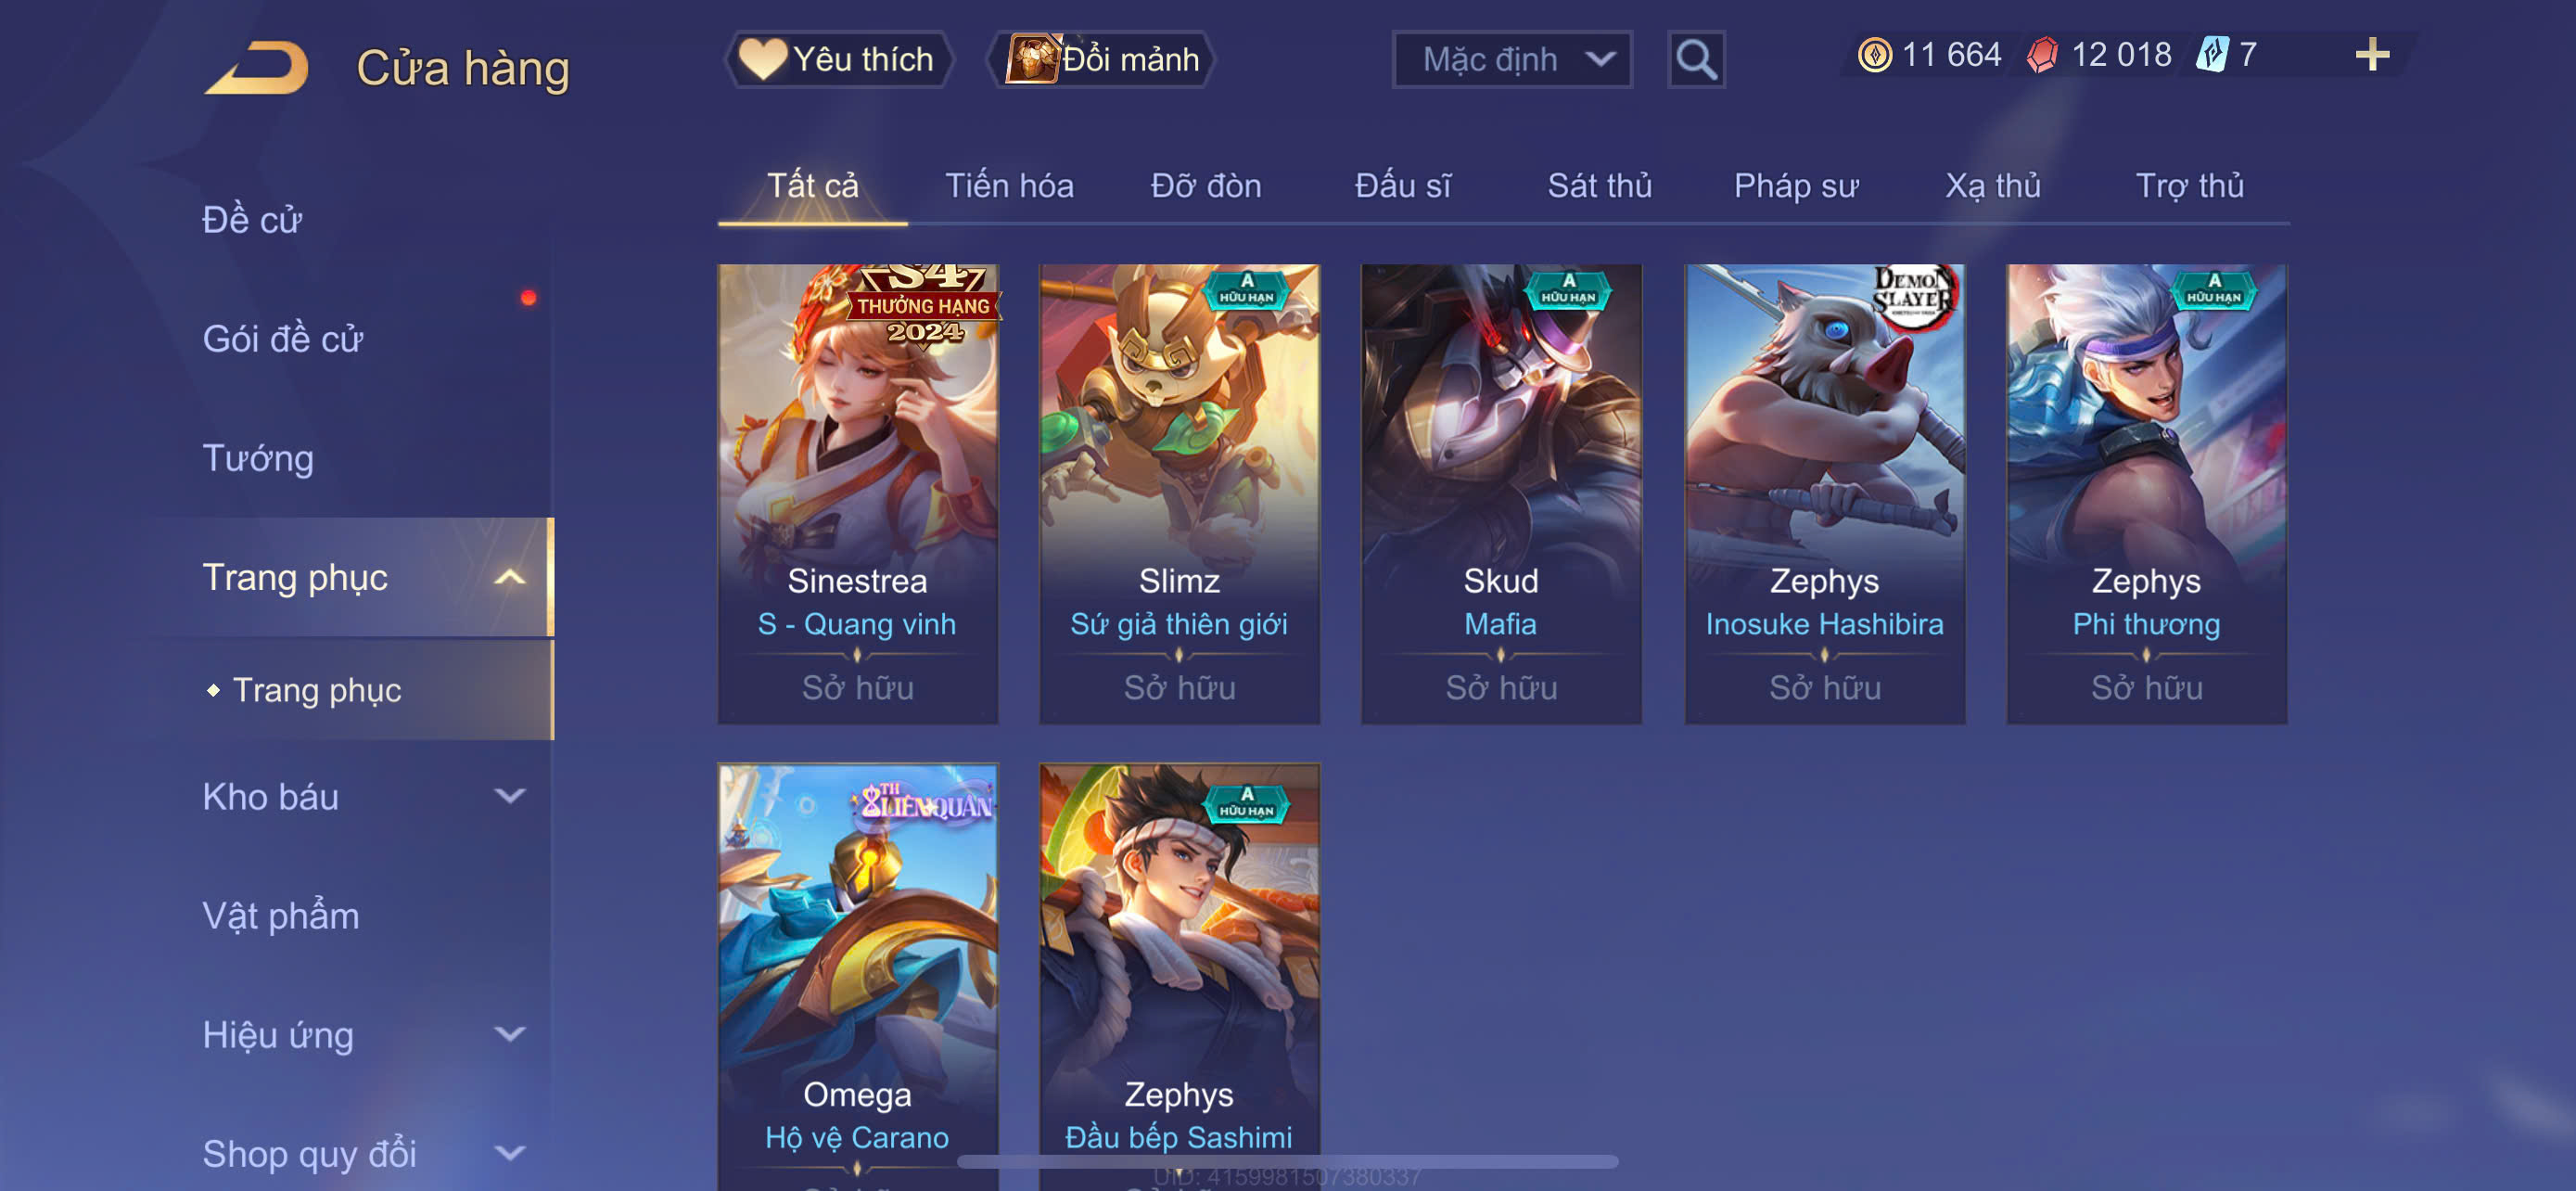Open the Mặc định sort dropdown
The height and width of the screenshot is (1191, 2576).
(x=1511, y=60)
